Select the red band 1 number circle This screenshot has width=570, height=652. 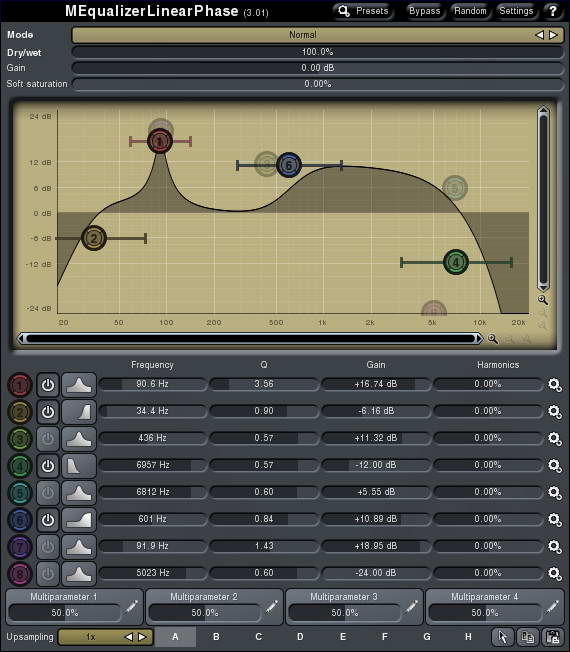(x=20, y=385)
